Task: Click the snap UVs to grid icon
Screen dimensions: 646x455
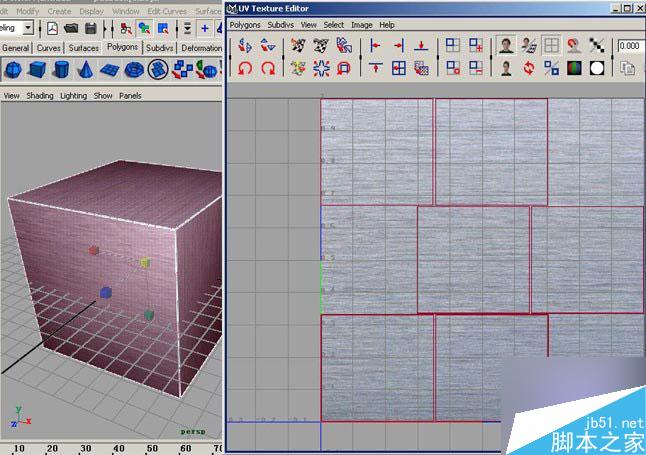Action: 398,68
